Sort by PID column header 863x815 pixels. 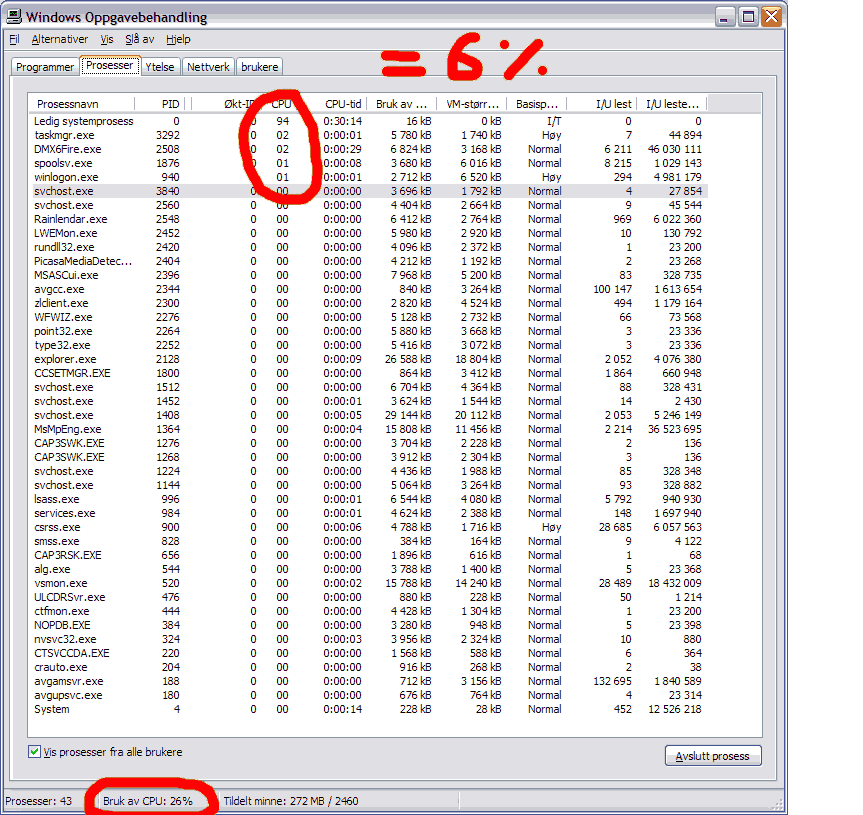tap(160, 103)
